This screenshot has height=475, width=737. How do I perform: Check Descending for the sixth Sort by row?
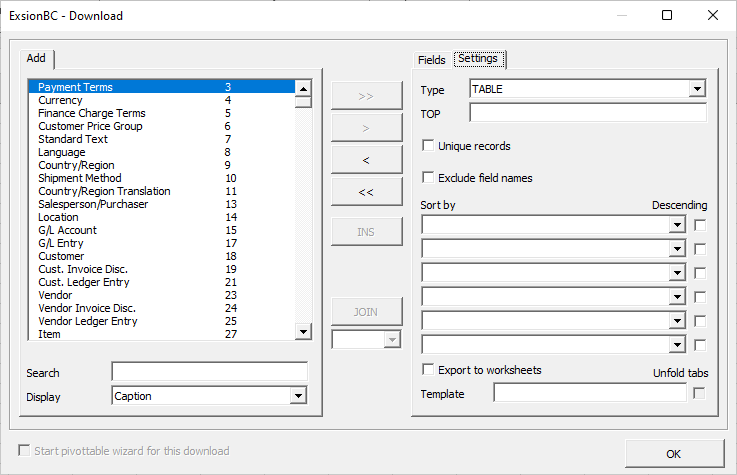(700, 345)
